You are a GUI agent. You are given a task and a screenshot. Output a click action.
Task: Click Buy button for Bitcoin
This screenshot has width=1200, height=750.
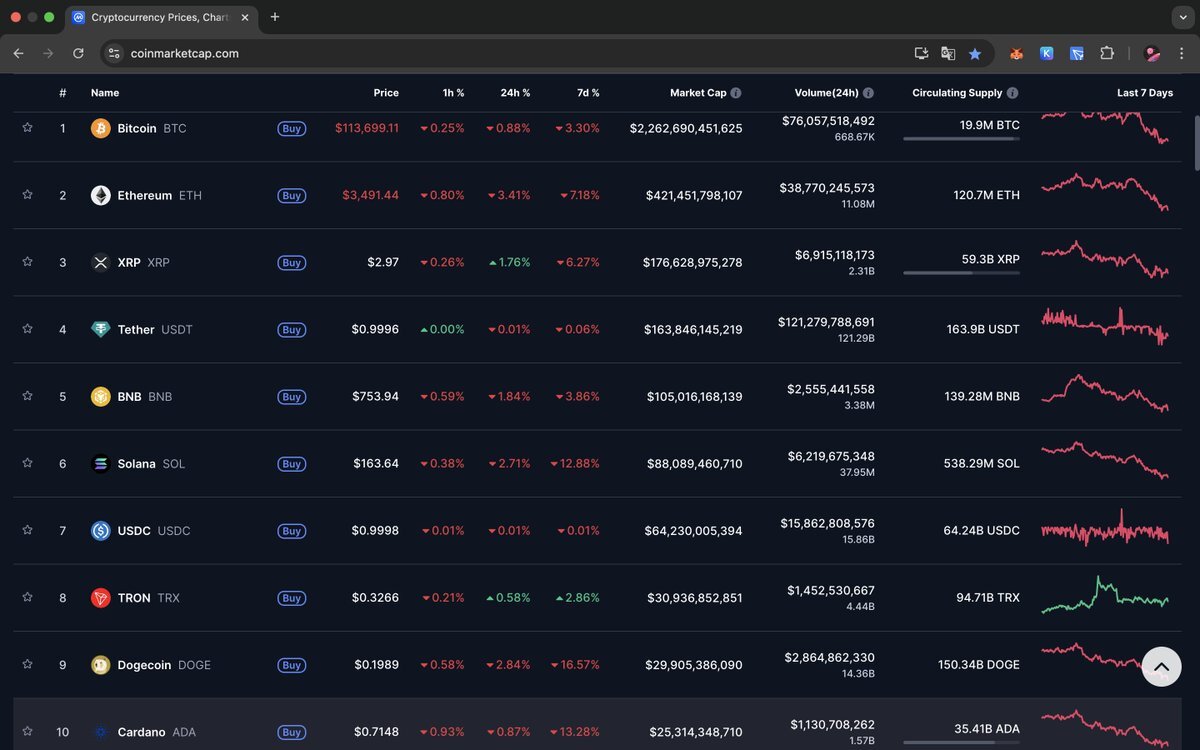pos(291,128)
